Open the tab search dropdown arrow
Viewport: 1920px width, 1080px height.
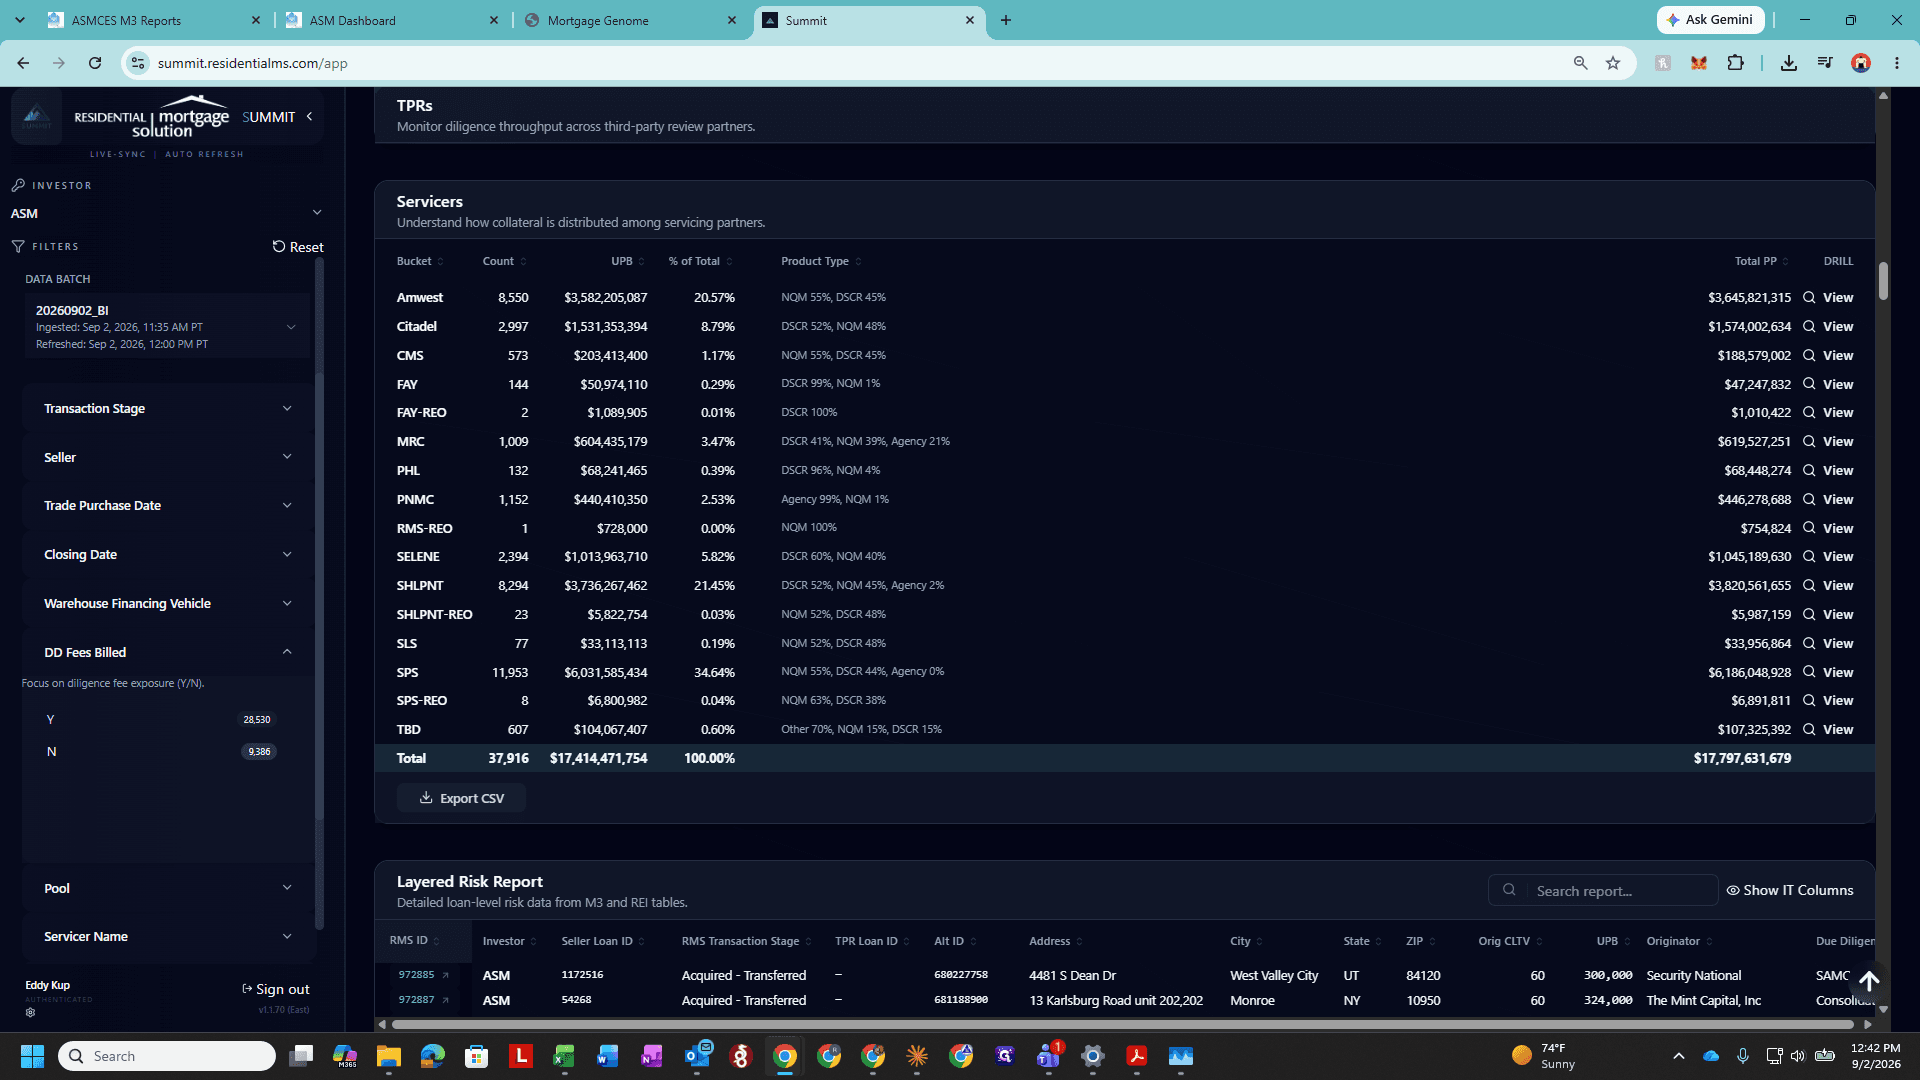(x=19, y=20)
